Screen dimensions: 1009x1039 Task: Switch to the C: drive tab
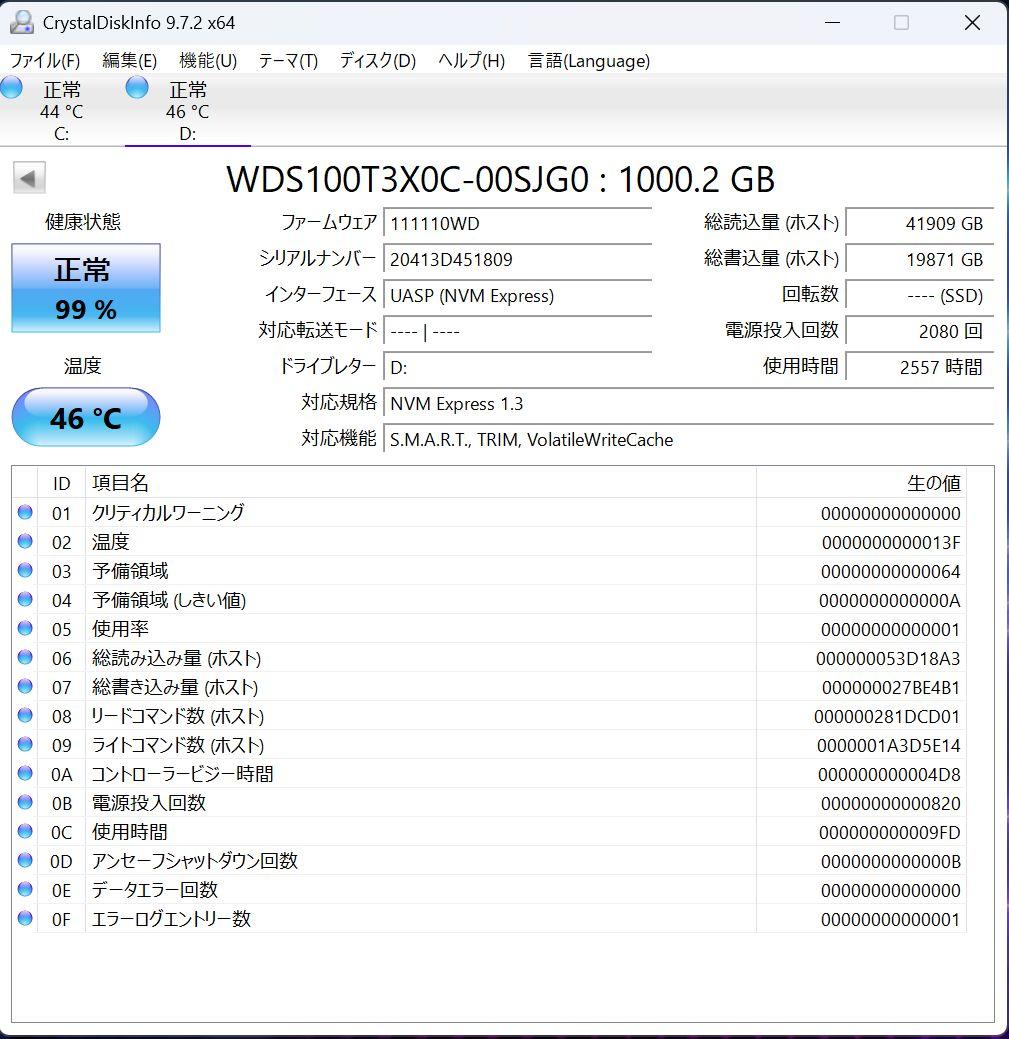coord(62,110)
